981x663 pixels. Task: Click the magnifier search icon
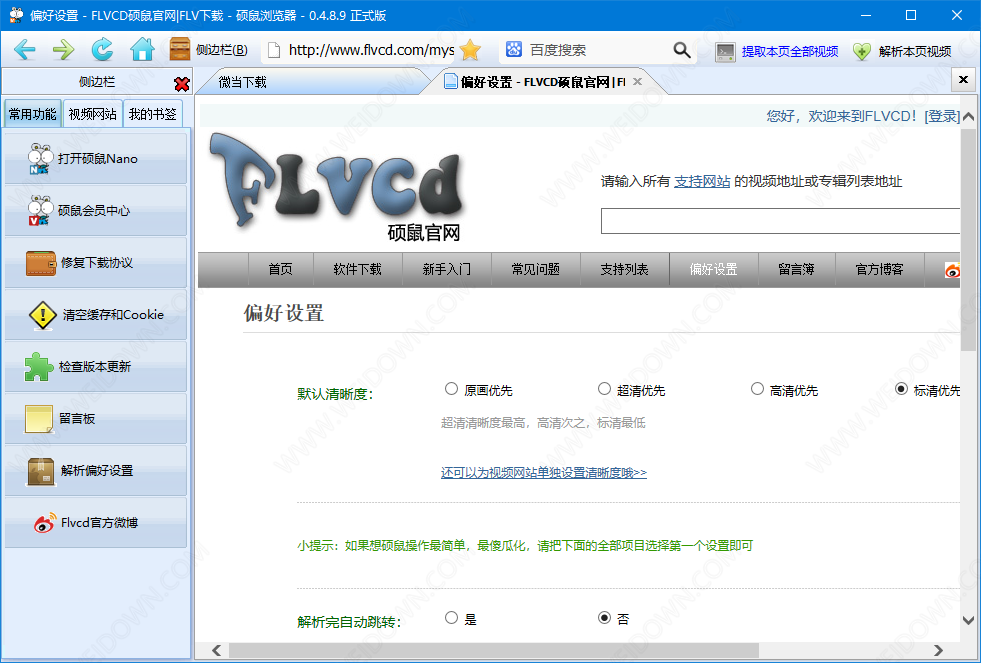click(682, 50)
